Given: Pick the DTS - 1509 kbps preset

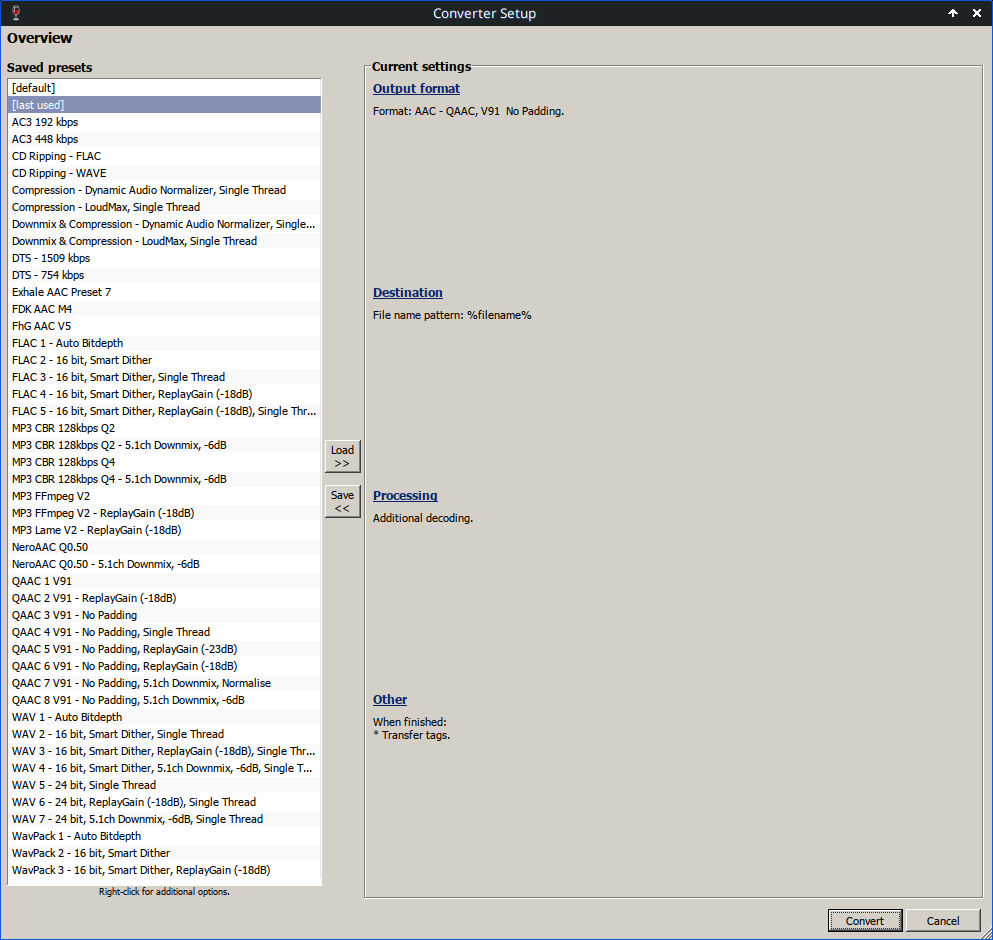Looking at the screenshot, I should point(164,258).
